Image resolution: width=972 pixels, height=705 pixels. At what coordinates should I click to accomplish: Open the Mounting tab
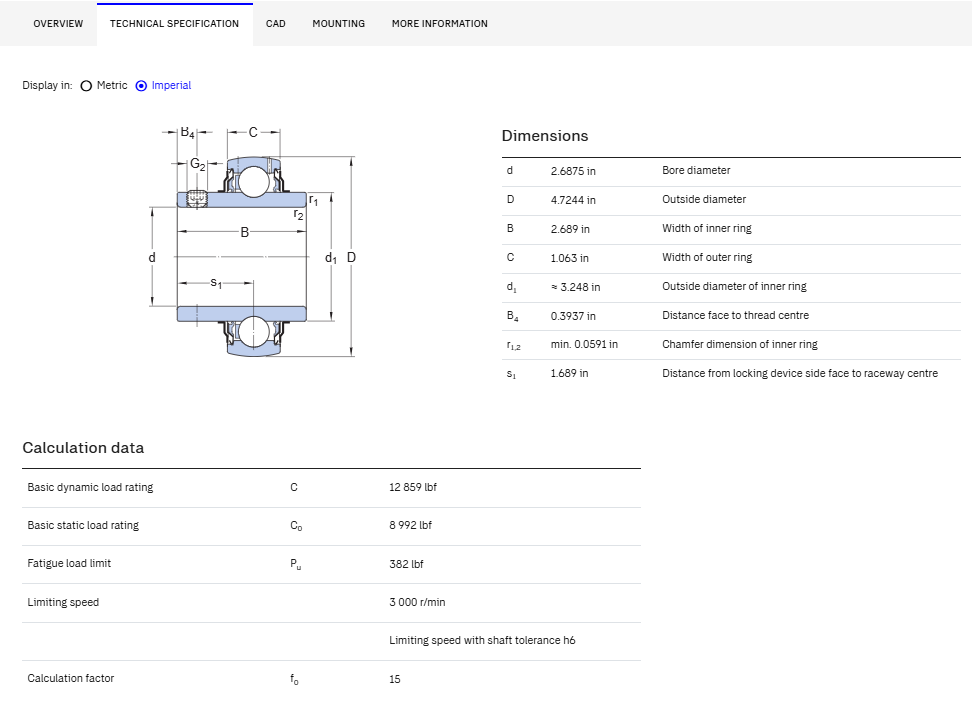pyautogui.click(x=338, y=24)
